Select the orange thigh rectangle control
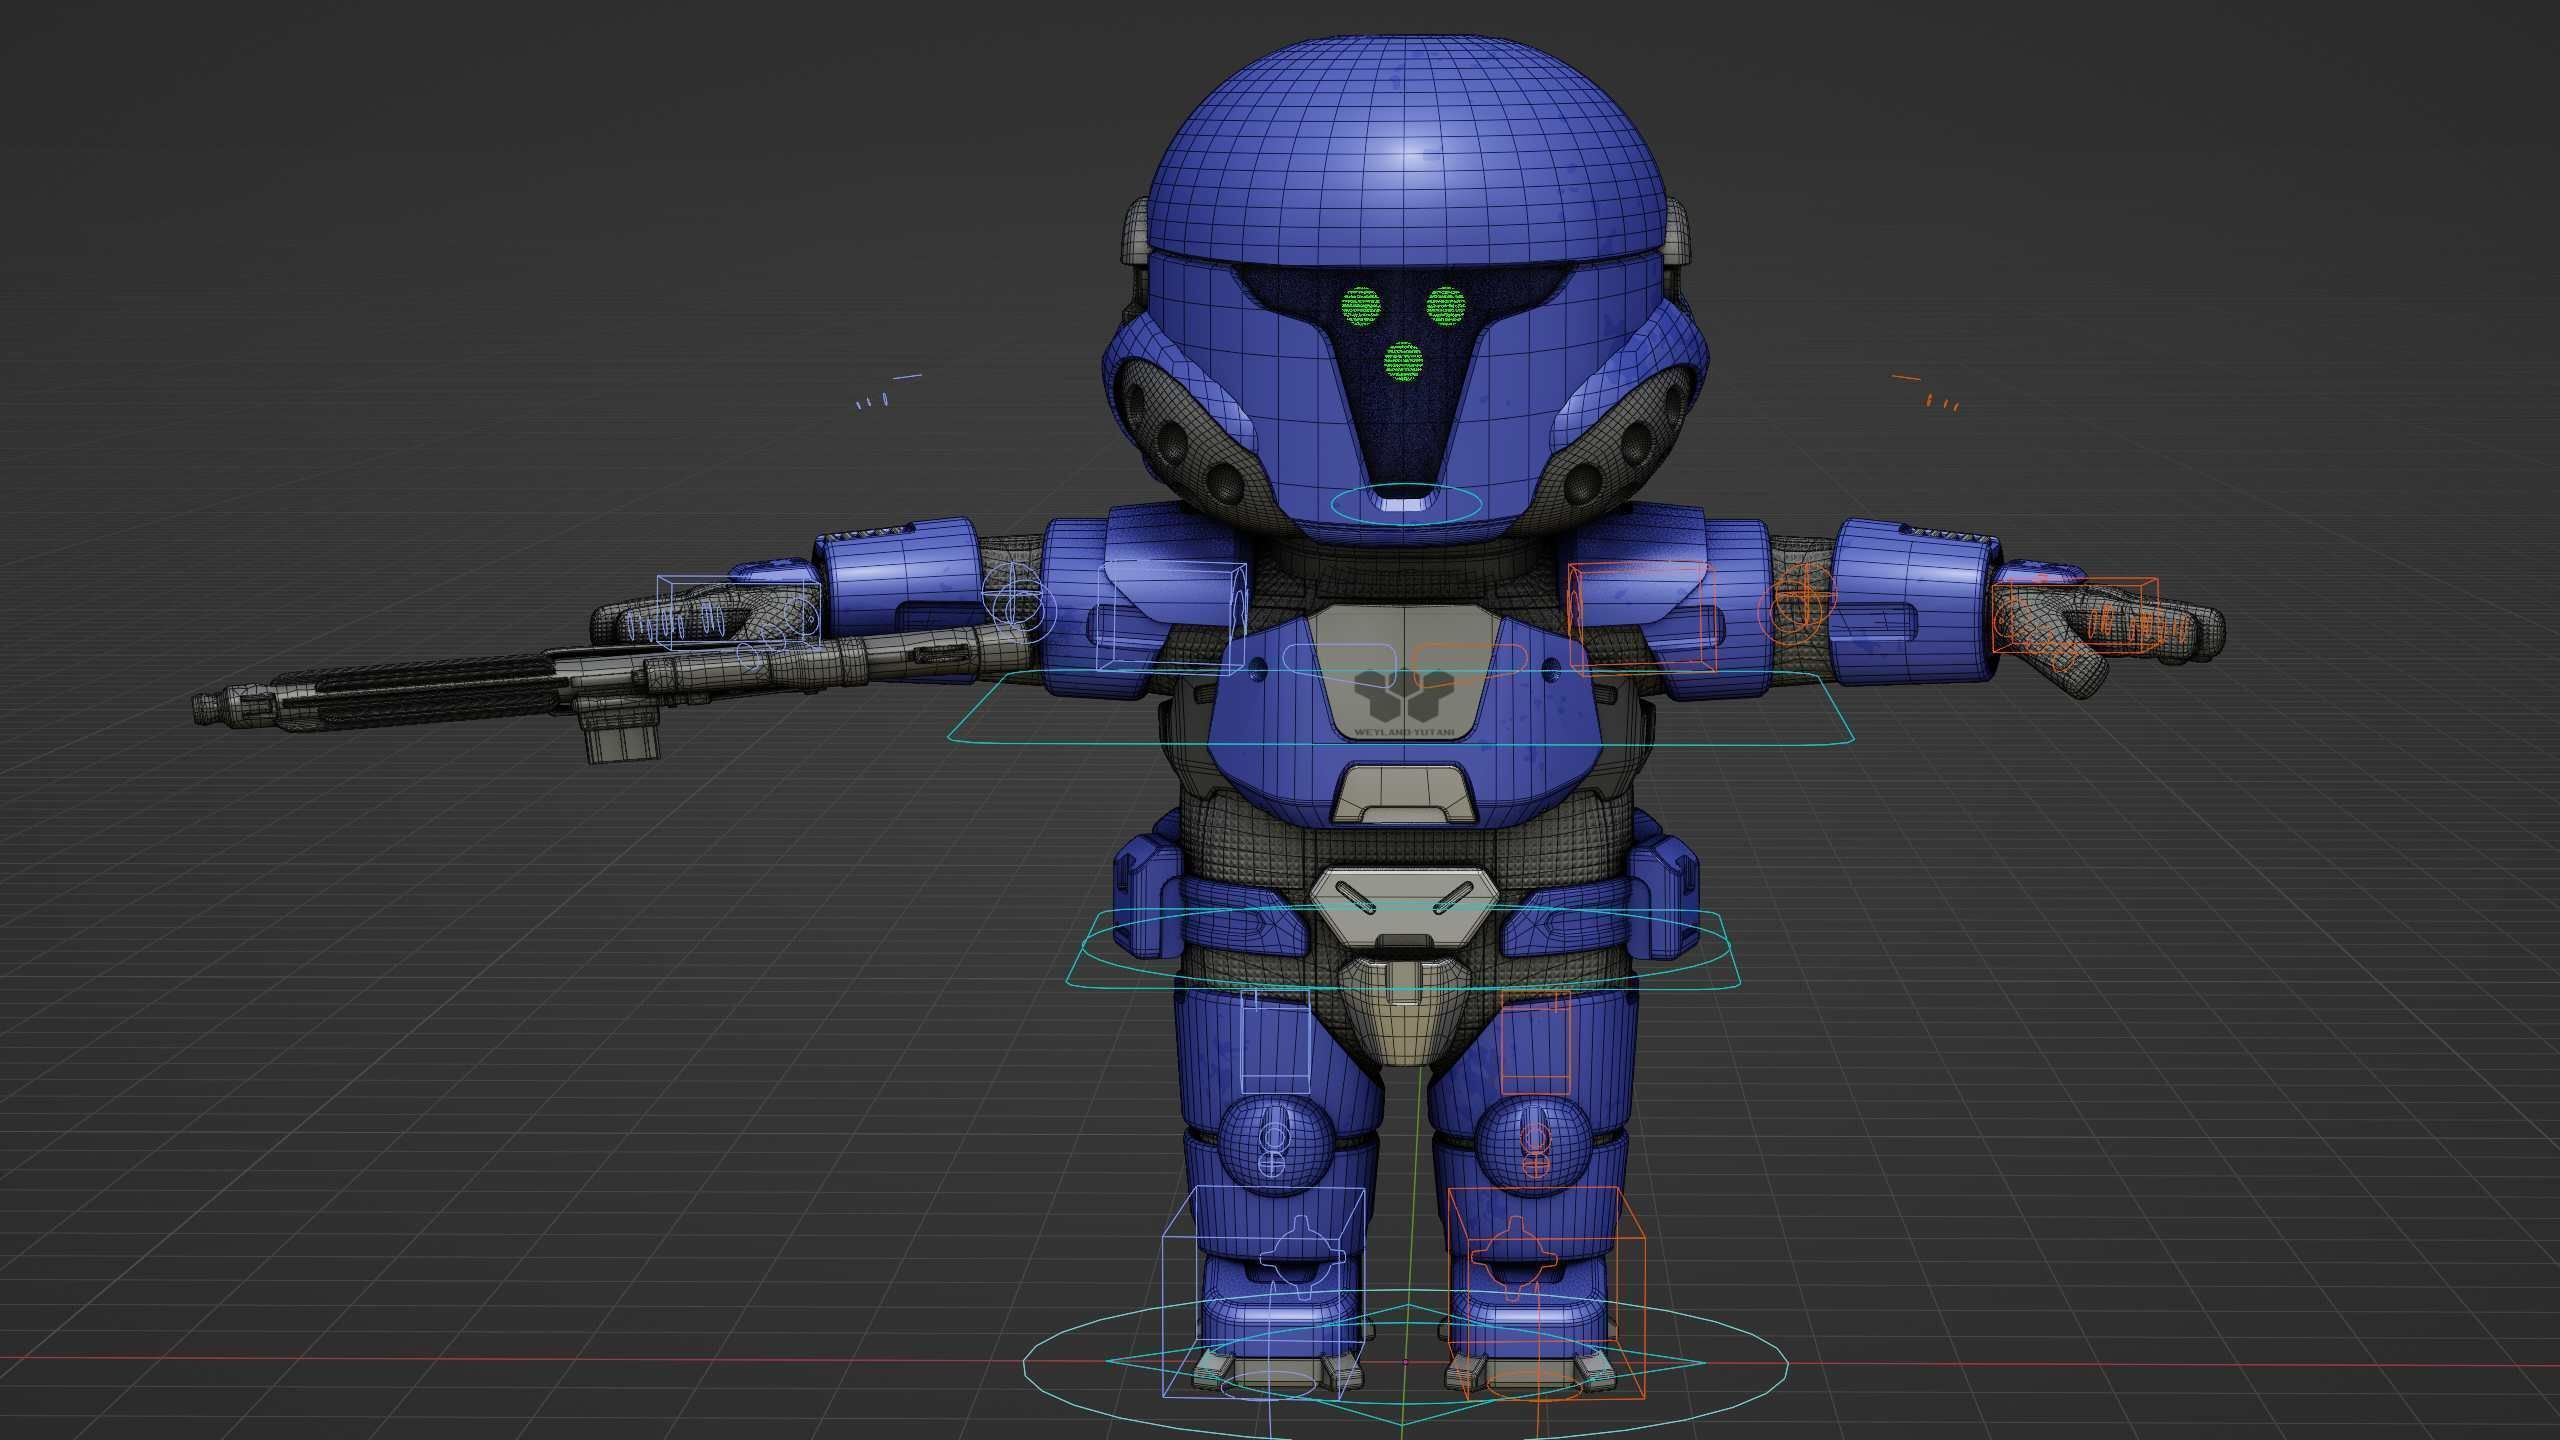Image resolution: width=2560 pixels, height=1440 pixels. coord(1535,1043)
